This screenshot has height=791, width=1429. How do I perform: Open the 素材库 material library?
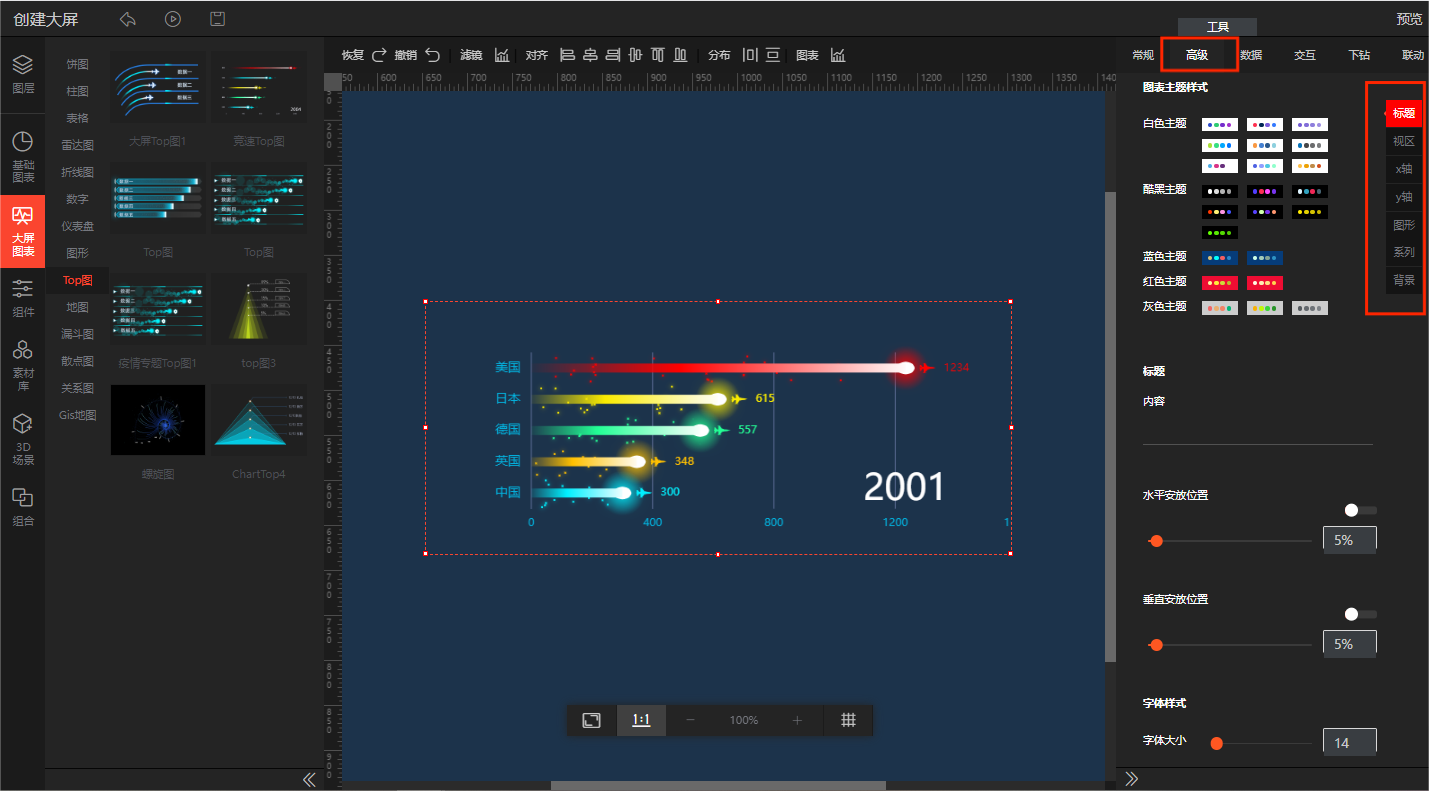[x=22, y=364]
